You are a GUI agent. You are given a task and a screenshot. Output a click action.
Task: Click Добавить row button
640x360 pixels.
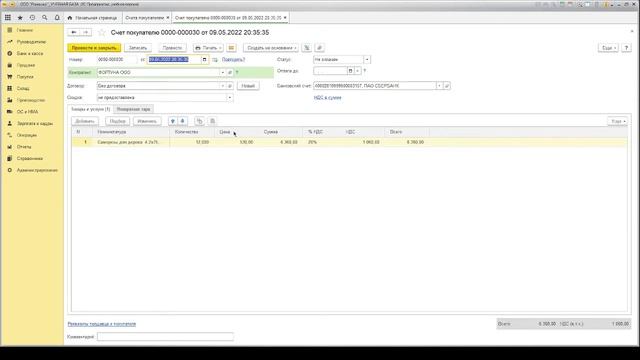pos(85,121)
